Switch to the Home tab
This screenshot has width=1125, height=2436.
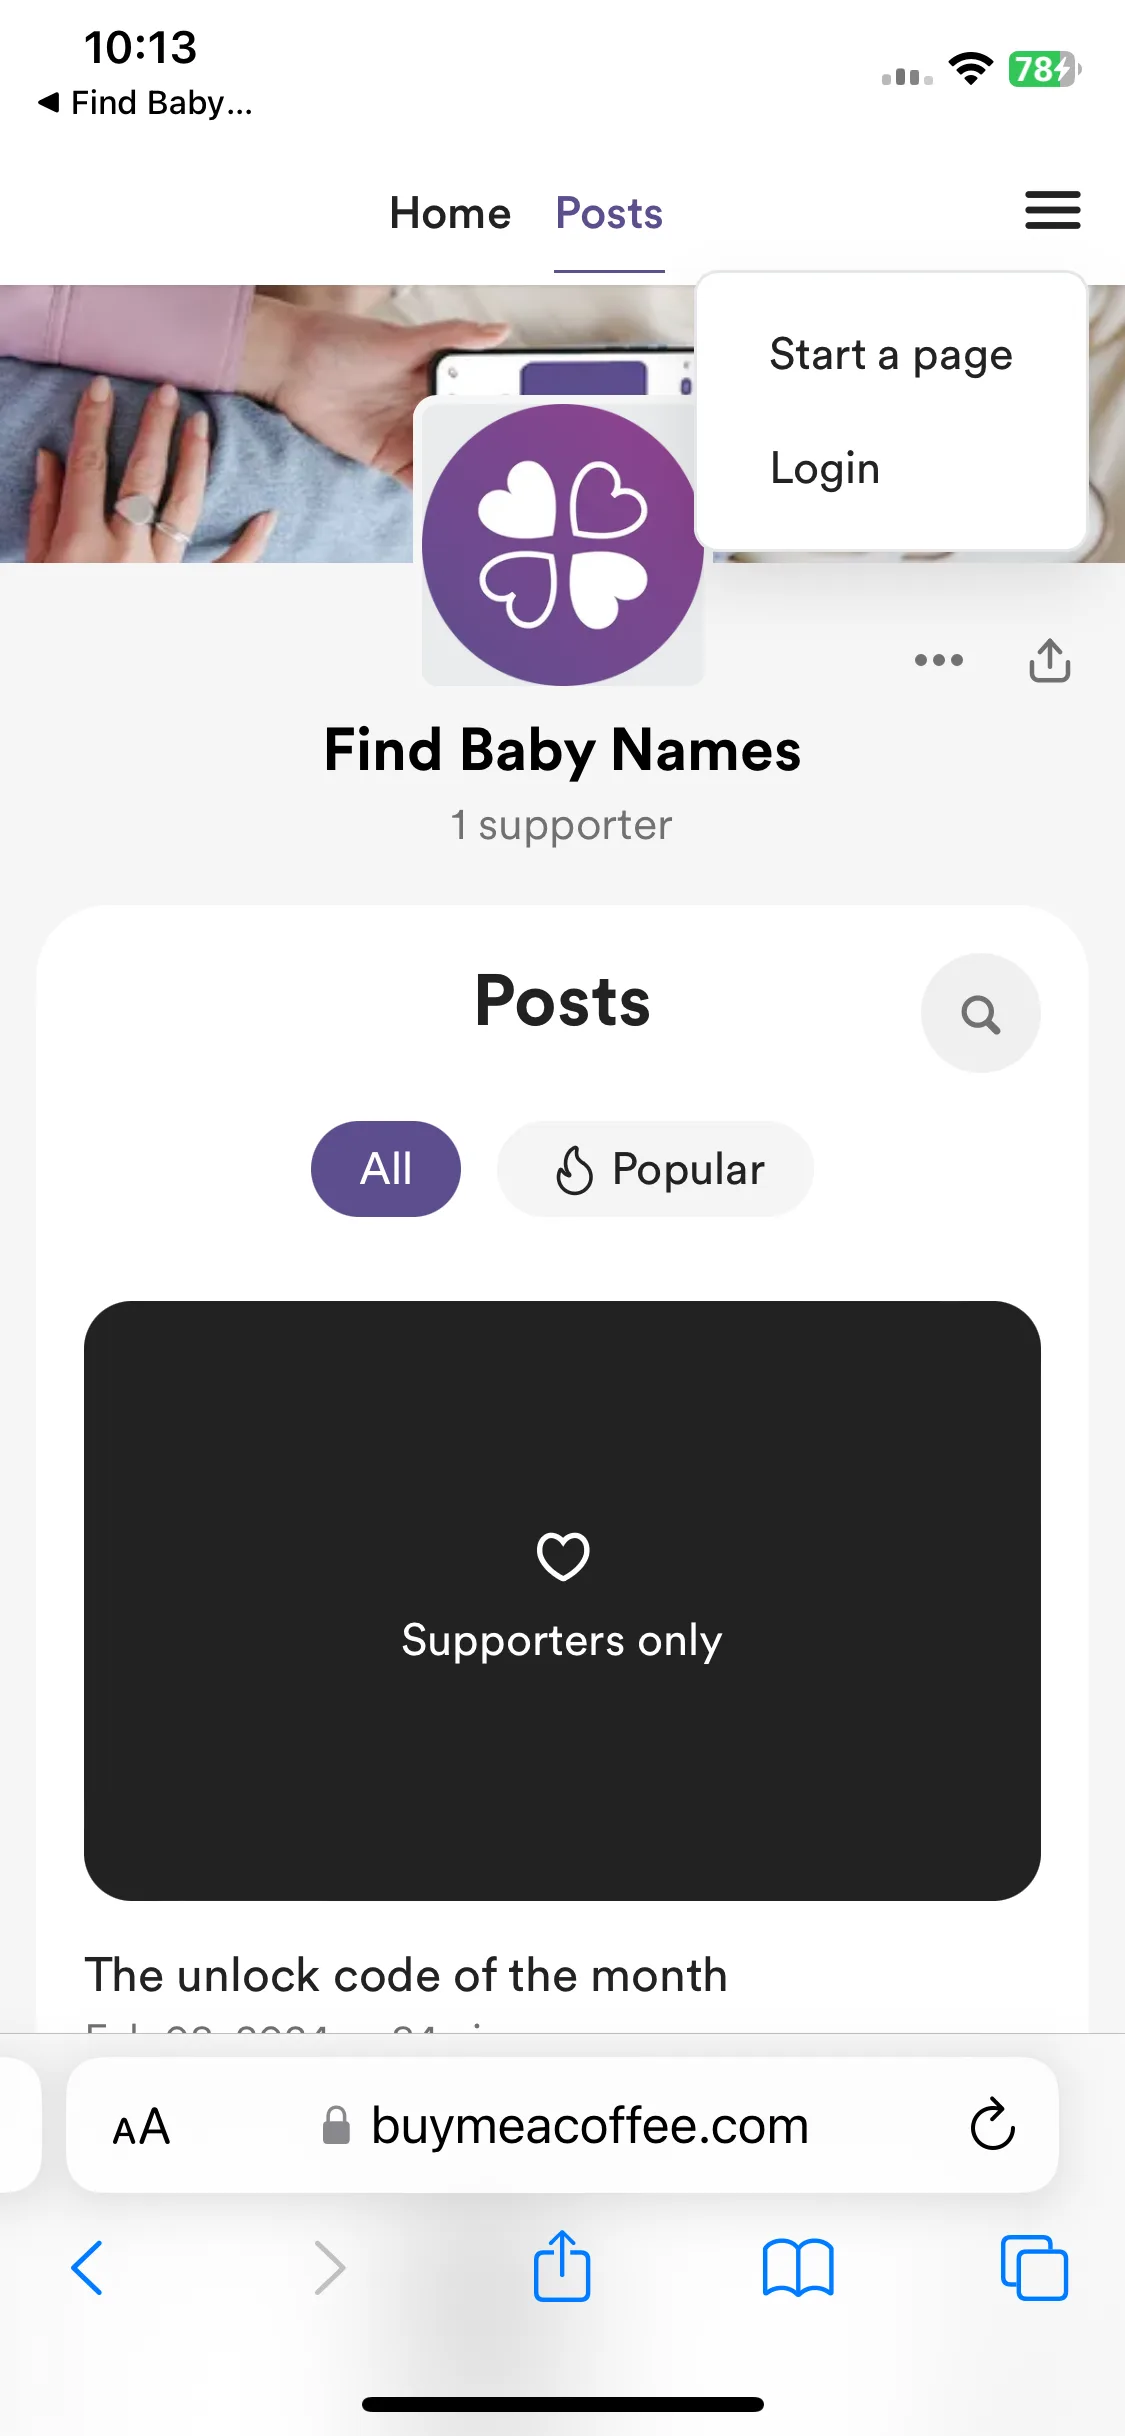(450, 213)
